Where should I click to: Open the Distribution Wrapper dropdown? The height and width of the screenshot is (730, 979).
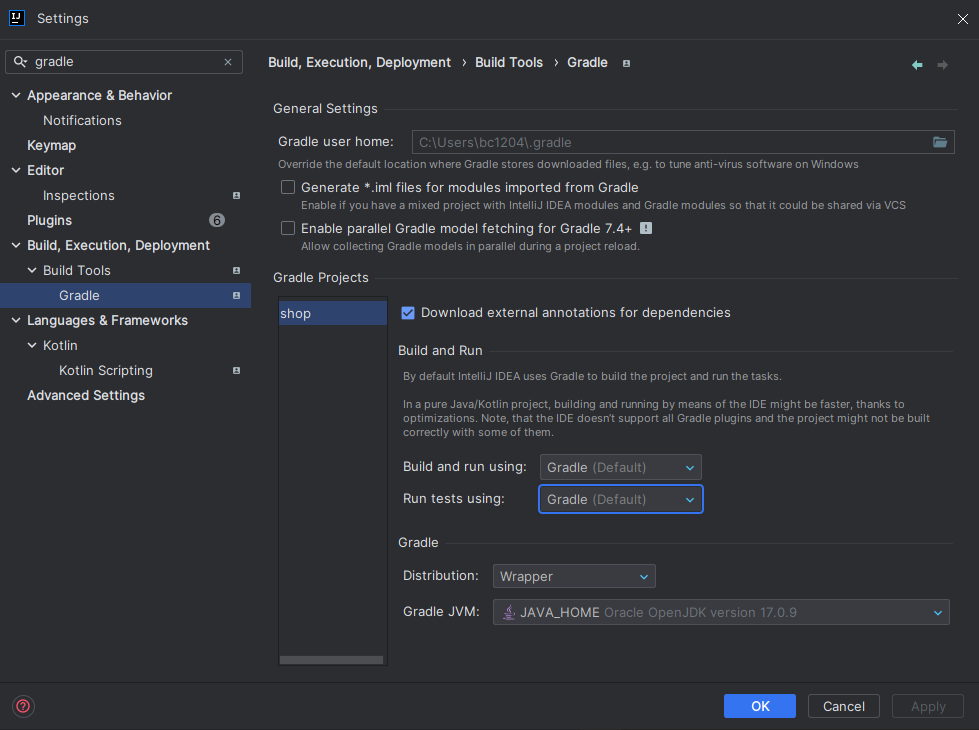pyautogui.click(x=574, y=576)
